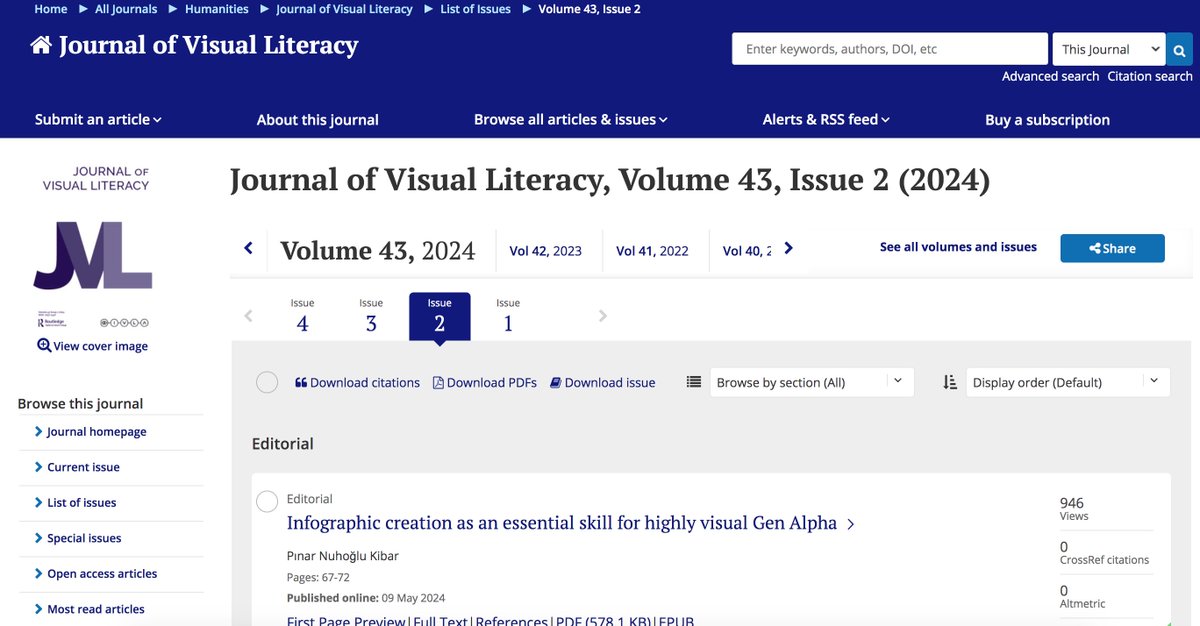Click the 946 Views metric
Image resolution: width=1200 pixels, height=626 pixels.
click(x=1074, y=508)
